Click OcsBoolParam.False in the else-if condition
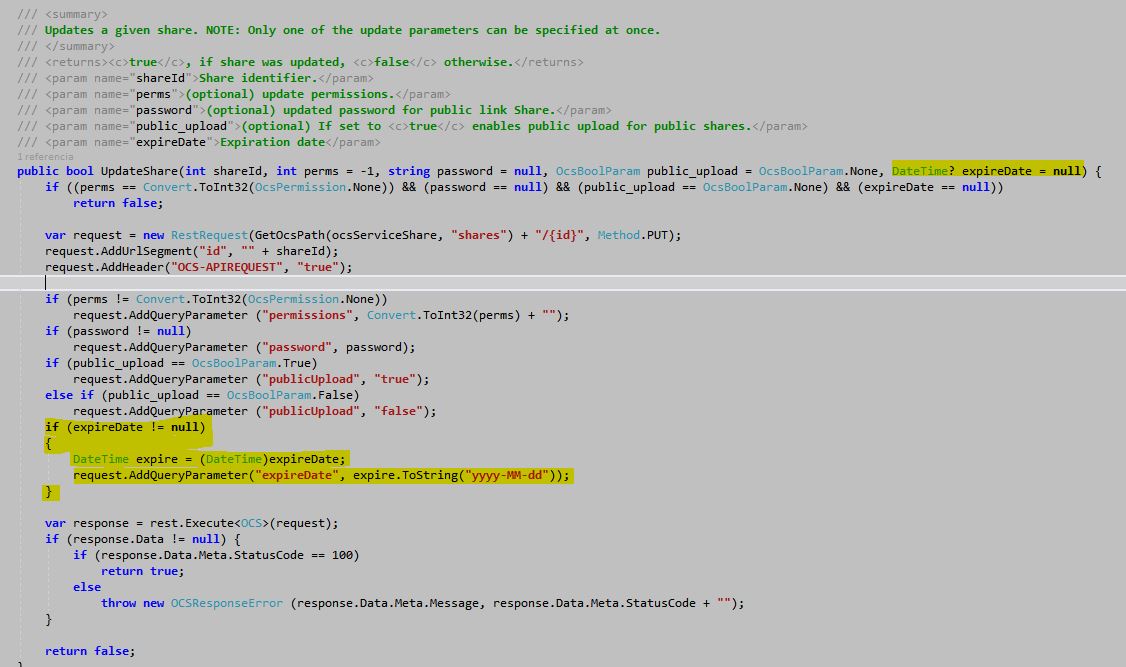Image resolution: width=1126 pixels, height=667 pixels. pyautogui.click(x=290, y=395)
